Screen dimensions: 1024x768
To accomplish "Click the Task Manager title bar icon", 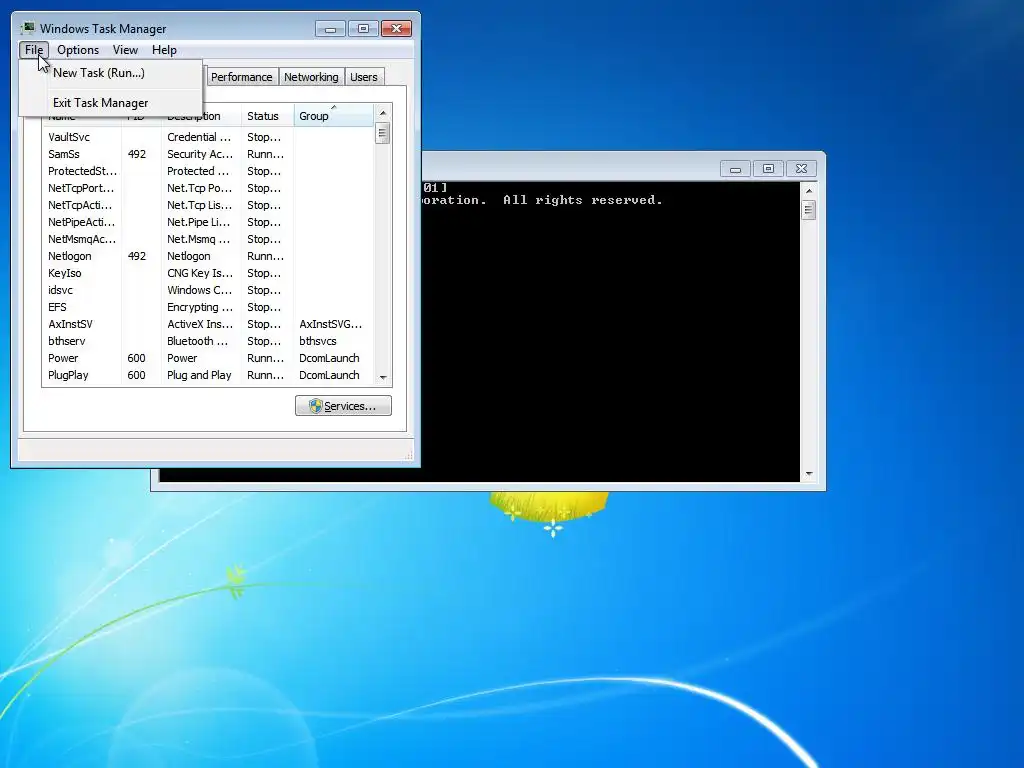I will [x=27, y=28].
